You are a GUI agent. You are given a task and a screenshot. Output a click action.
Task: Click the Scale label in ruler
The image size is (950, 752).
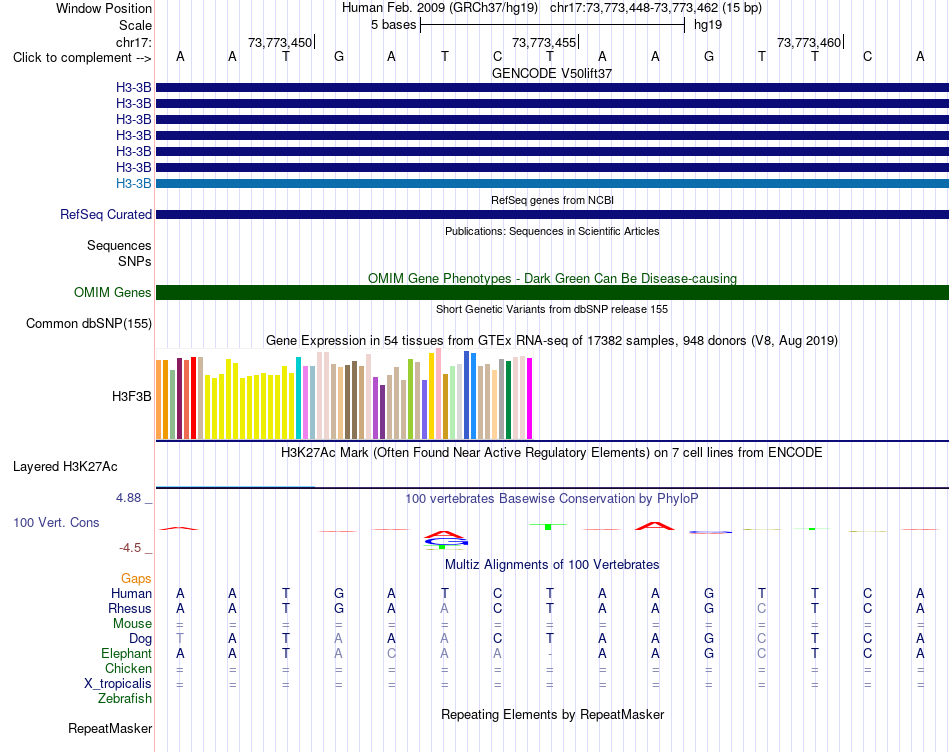(135, 25)
